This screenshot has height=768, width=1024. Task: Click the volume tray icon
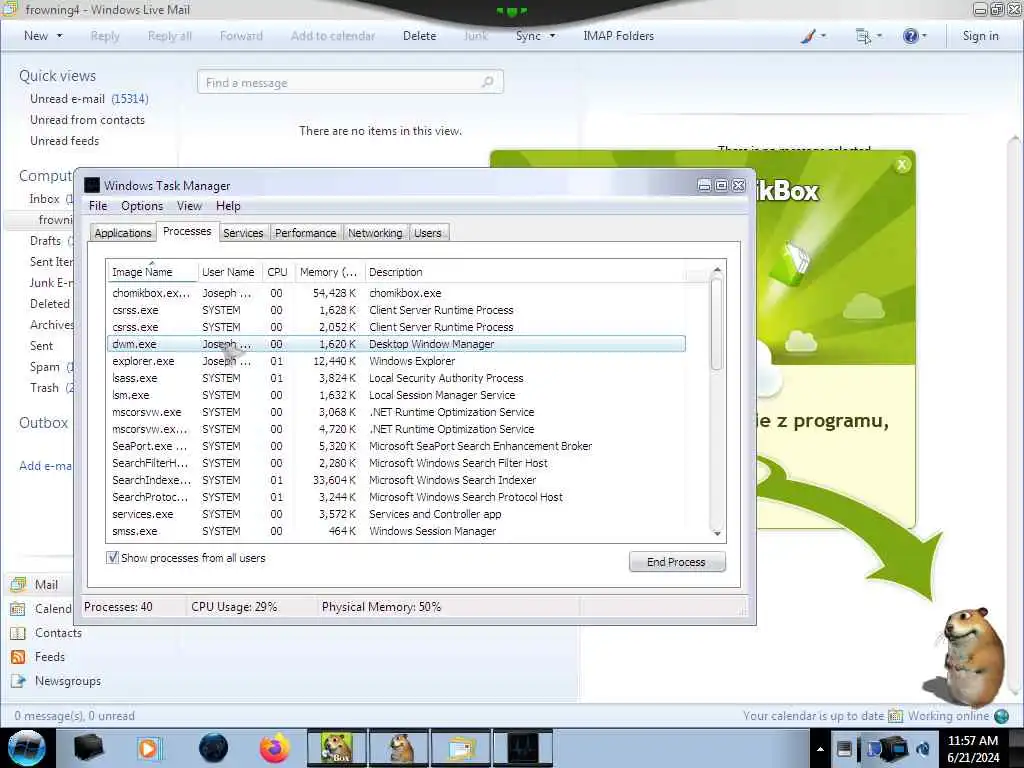coord(923,749)
